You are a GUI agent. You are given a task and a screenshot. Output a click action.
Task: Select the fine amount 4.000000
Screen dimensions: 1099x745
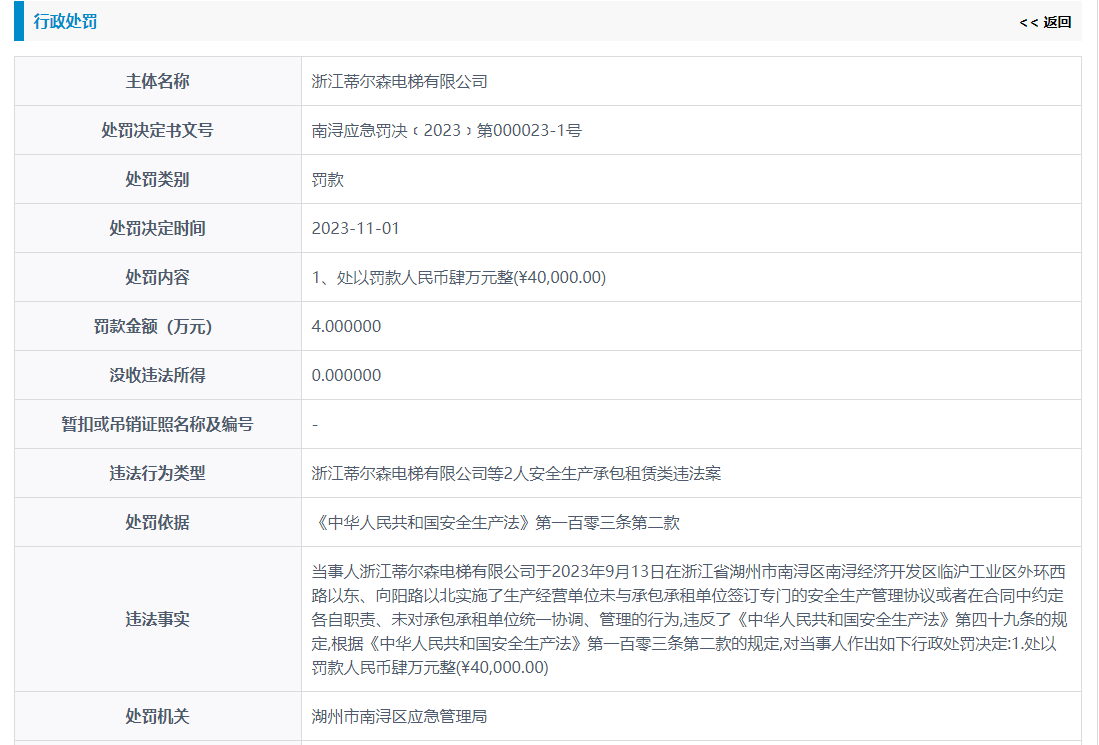coord(346,327)
